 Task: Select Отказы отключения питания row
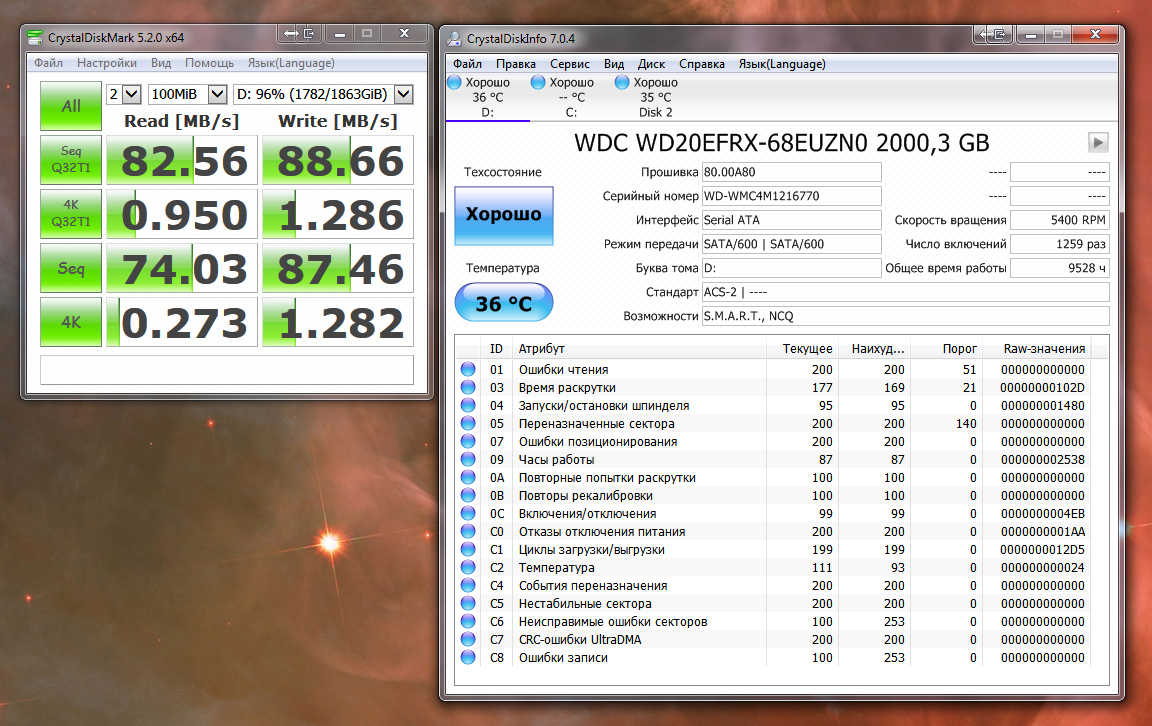pos(773,531)
